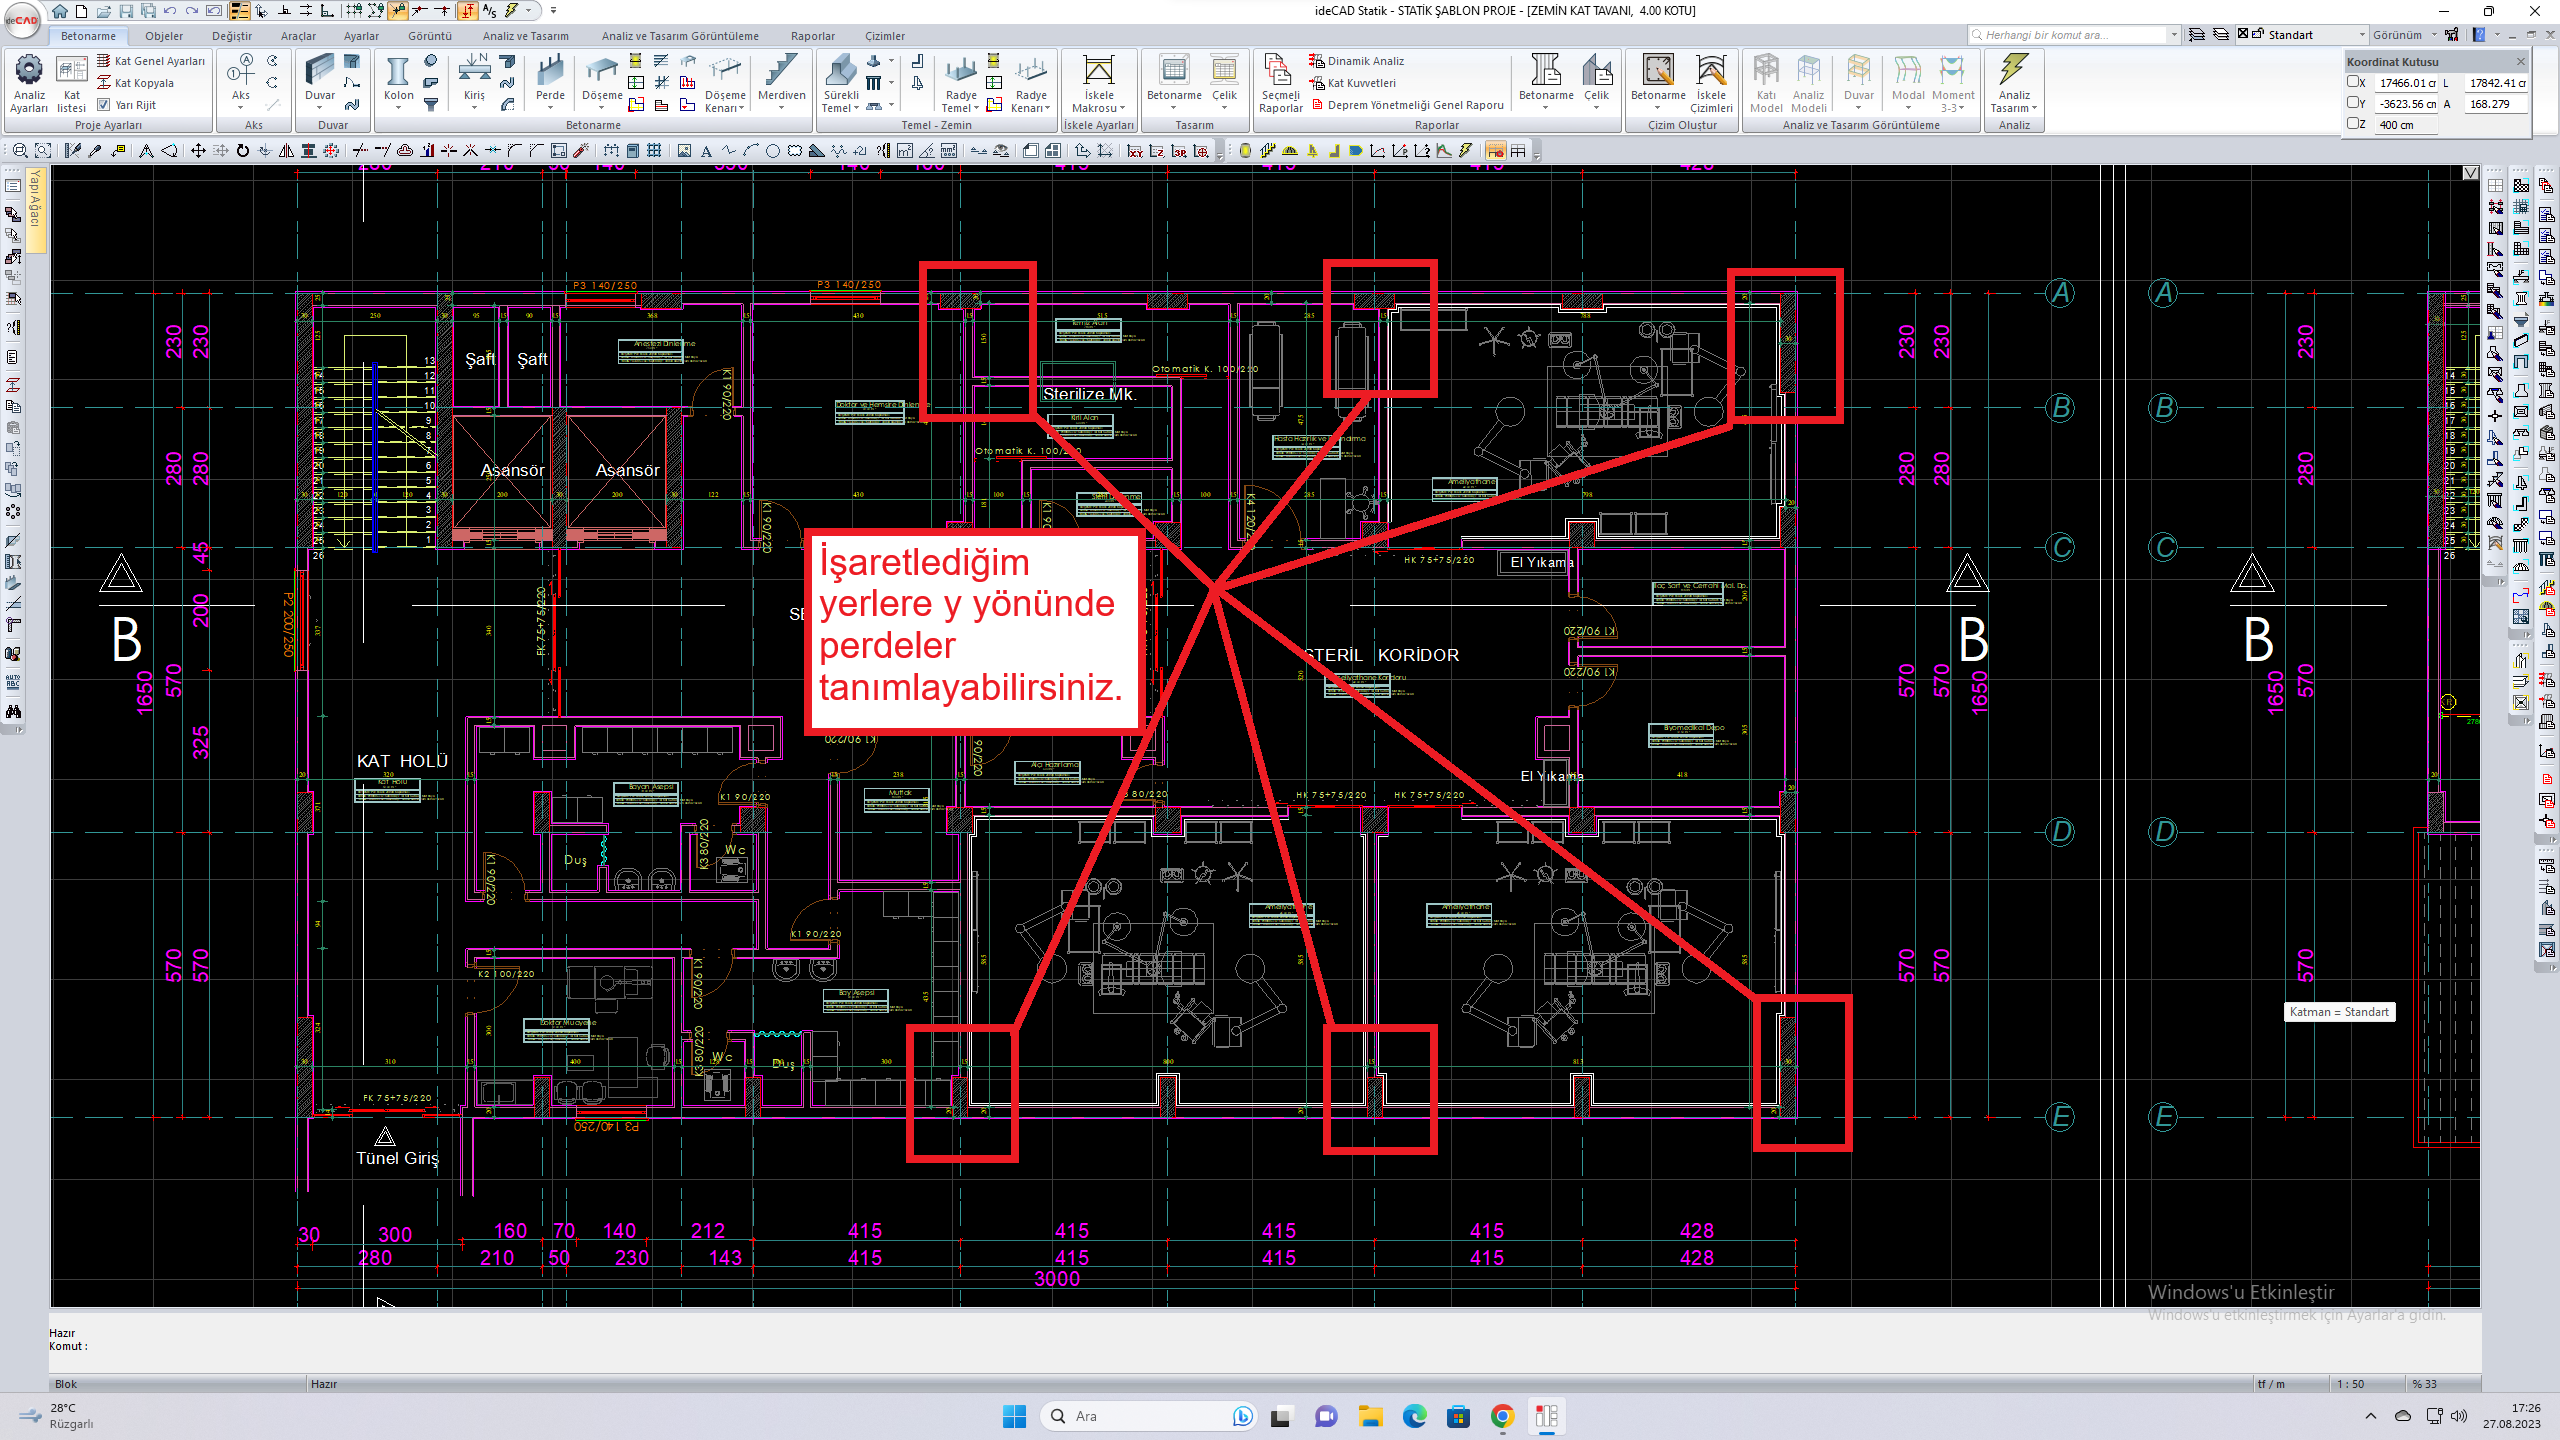Viewport: 2560px width, 1440px height.
Task: Click Dinamik Analiz button
Action: [1357, 61]
